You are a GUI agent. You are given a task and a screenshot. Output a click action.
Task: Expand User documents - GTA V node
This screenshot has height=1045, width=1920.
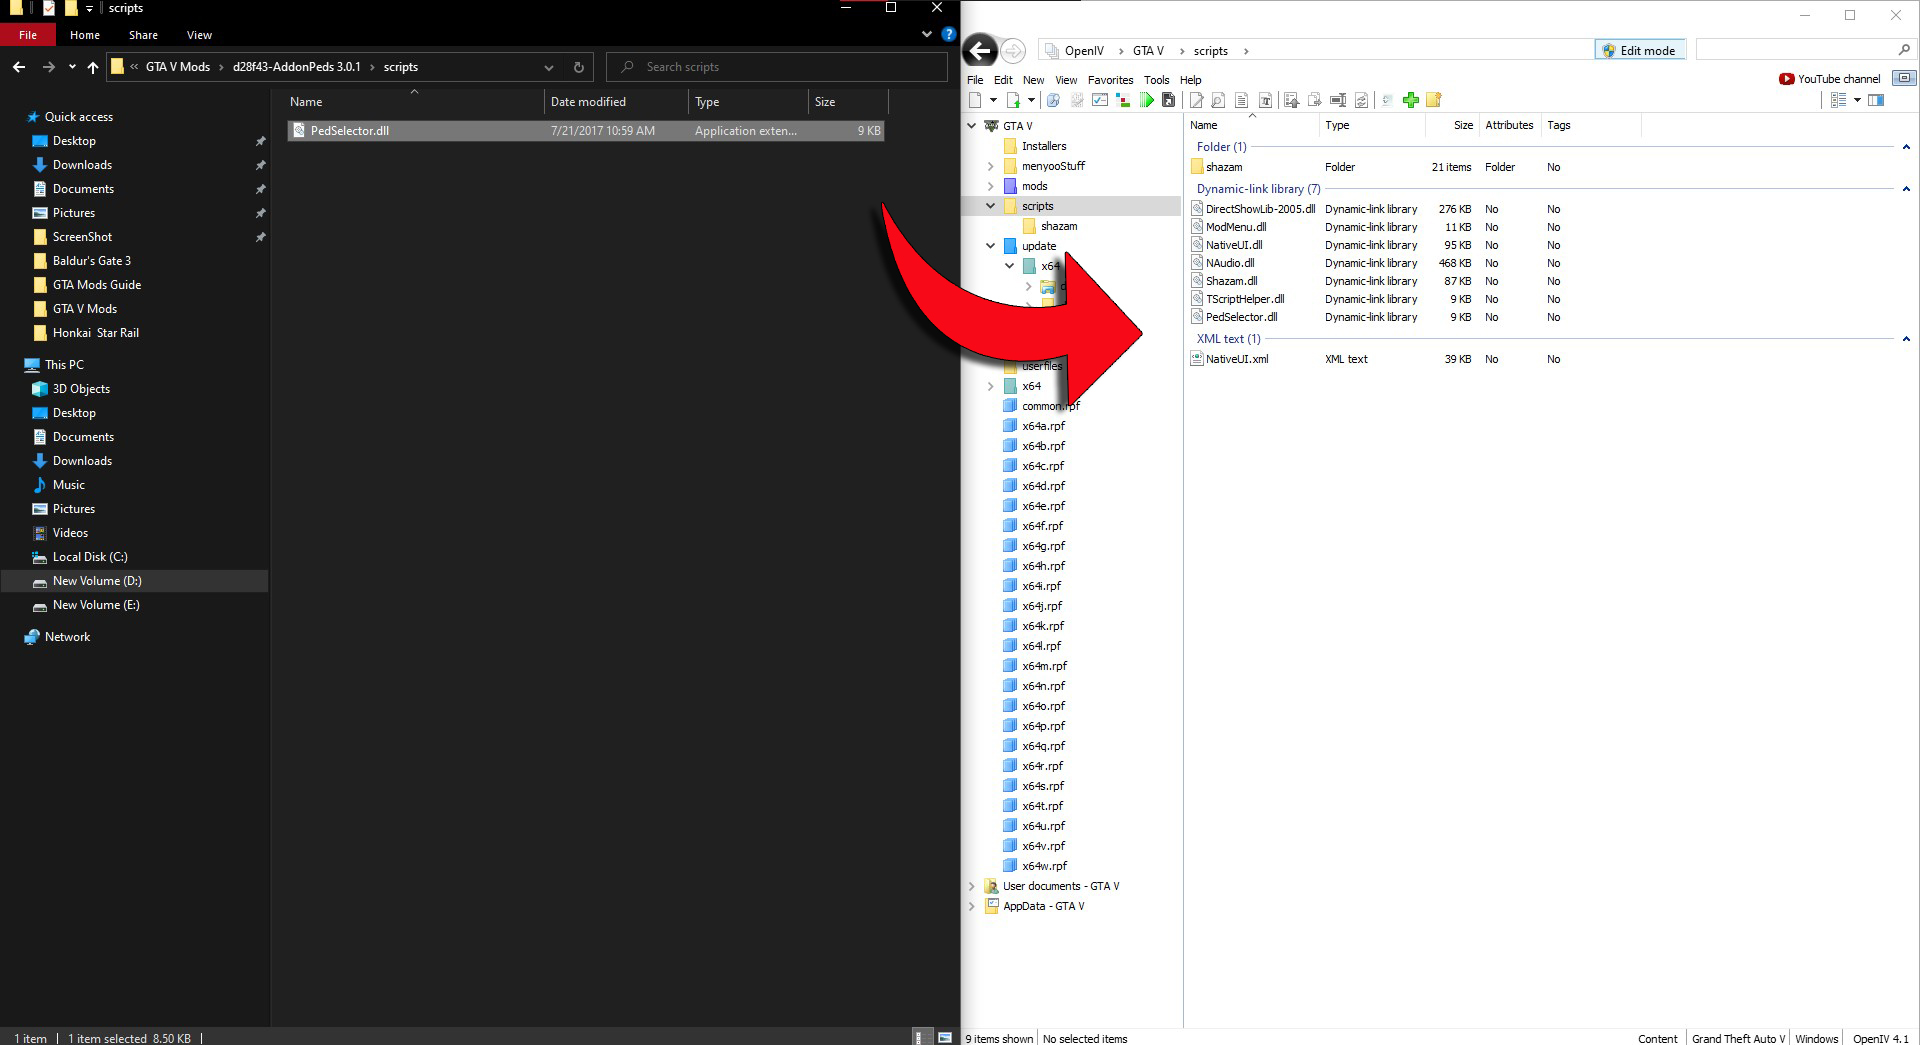[x=971, y=886]
